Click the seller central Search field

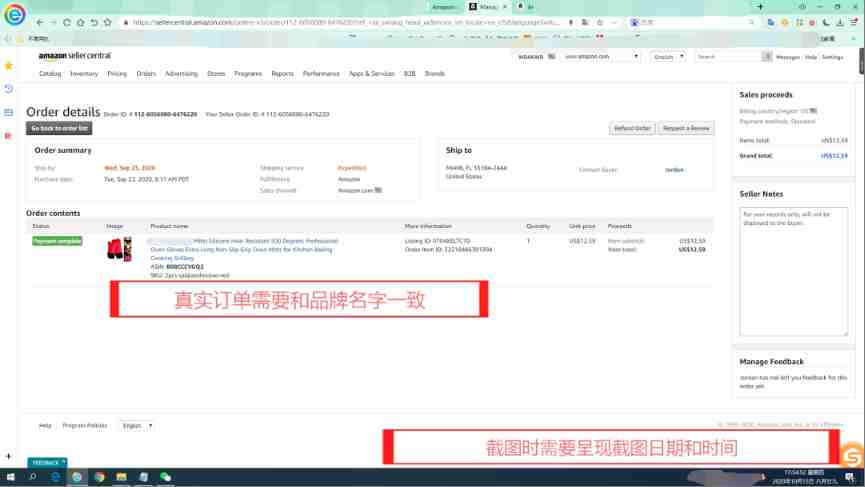pyautogui.click(x=728, y=57)
